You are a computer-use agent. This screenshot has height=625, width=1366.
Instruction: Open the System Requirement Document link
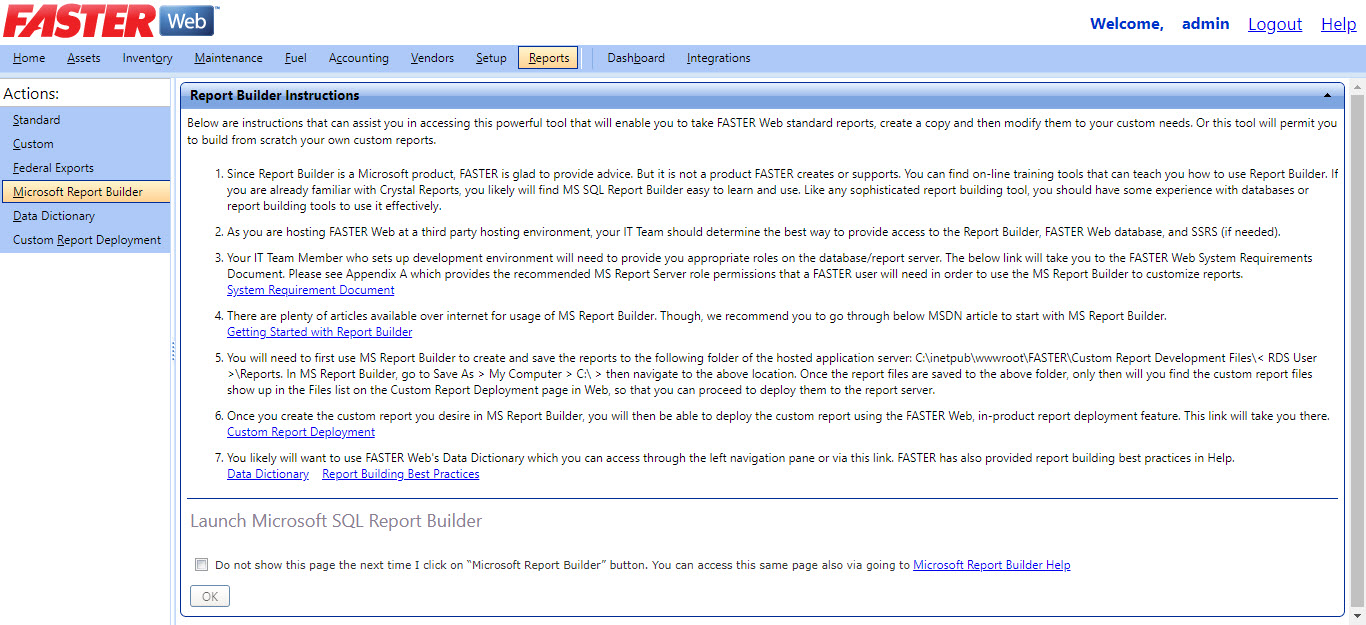pyautogui.click(x=311, y=290)
